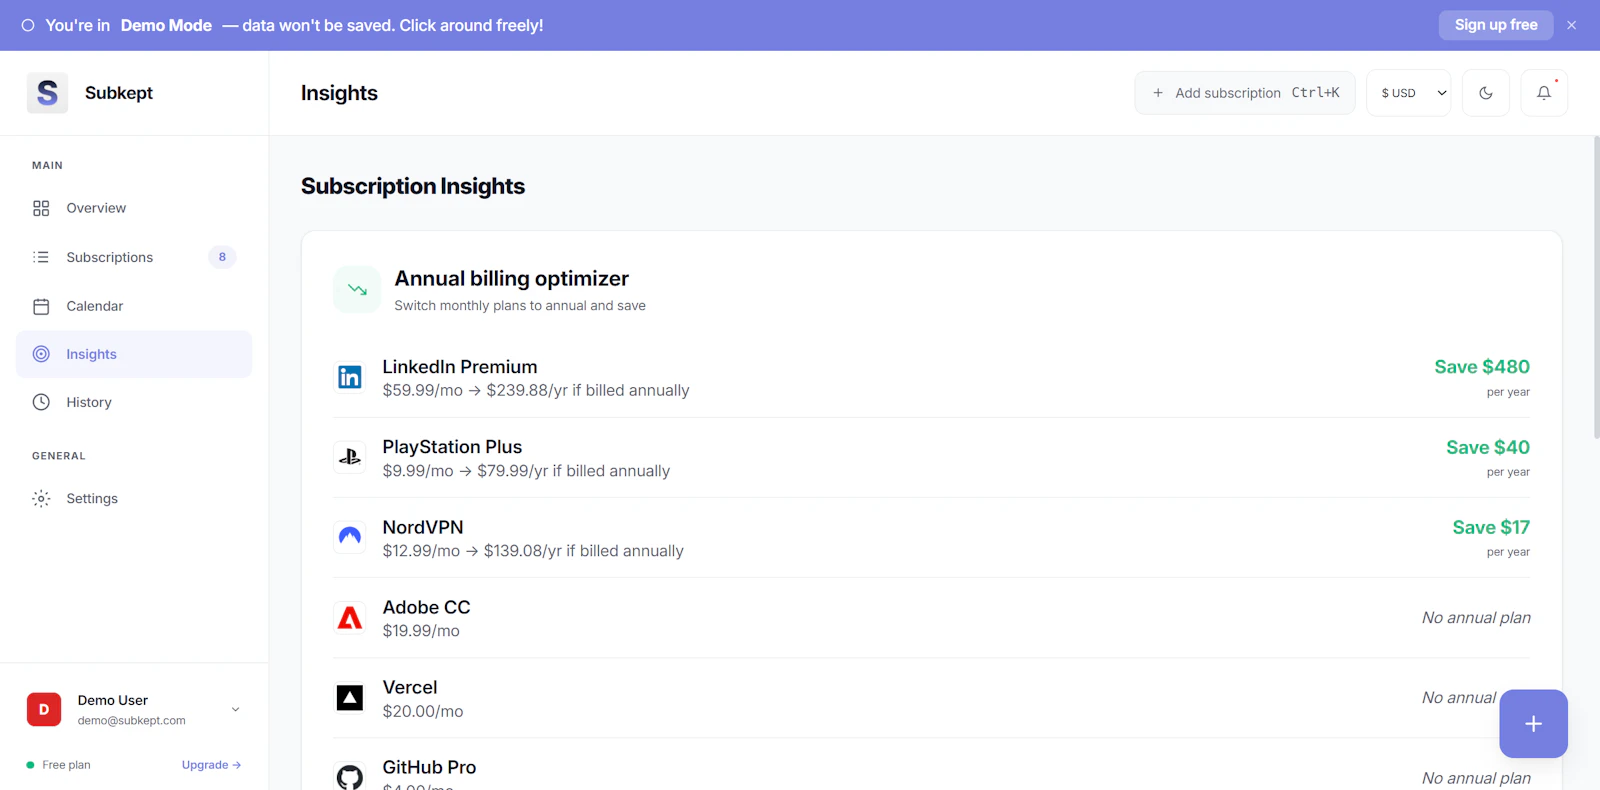Click the Subkept S logo icon
This screenshot has width=1600, height=790.
[47, 93]
